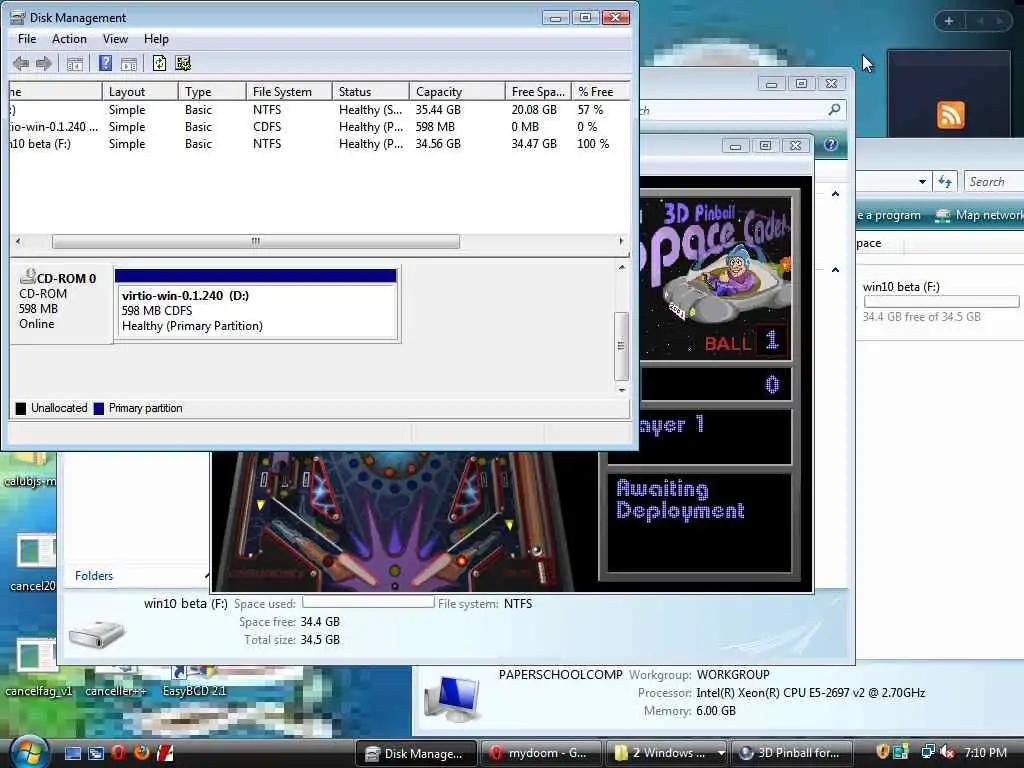Click the muted volume tray icon
Image resolution: width=1024 pixels, height=768 pixels.
point(946,752)
